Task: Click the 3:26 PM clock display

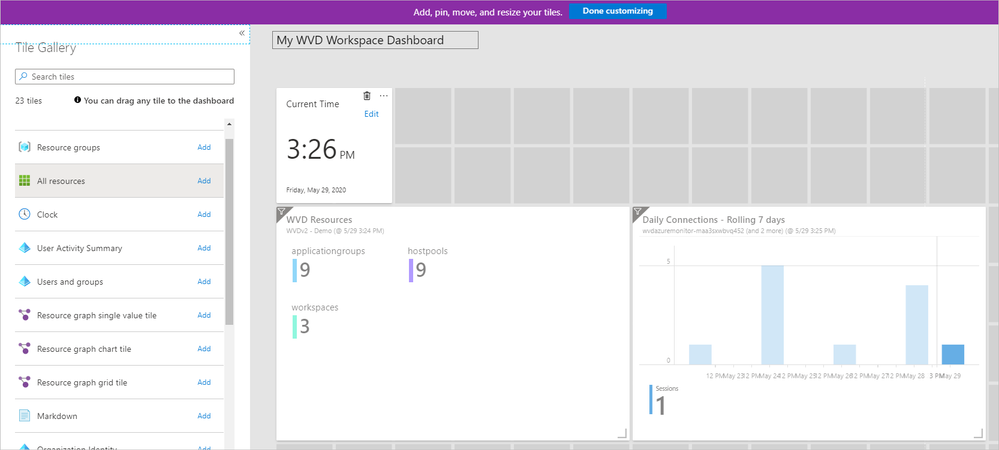Action: pyautogui.click(x=320, y=150)
